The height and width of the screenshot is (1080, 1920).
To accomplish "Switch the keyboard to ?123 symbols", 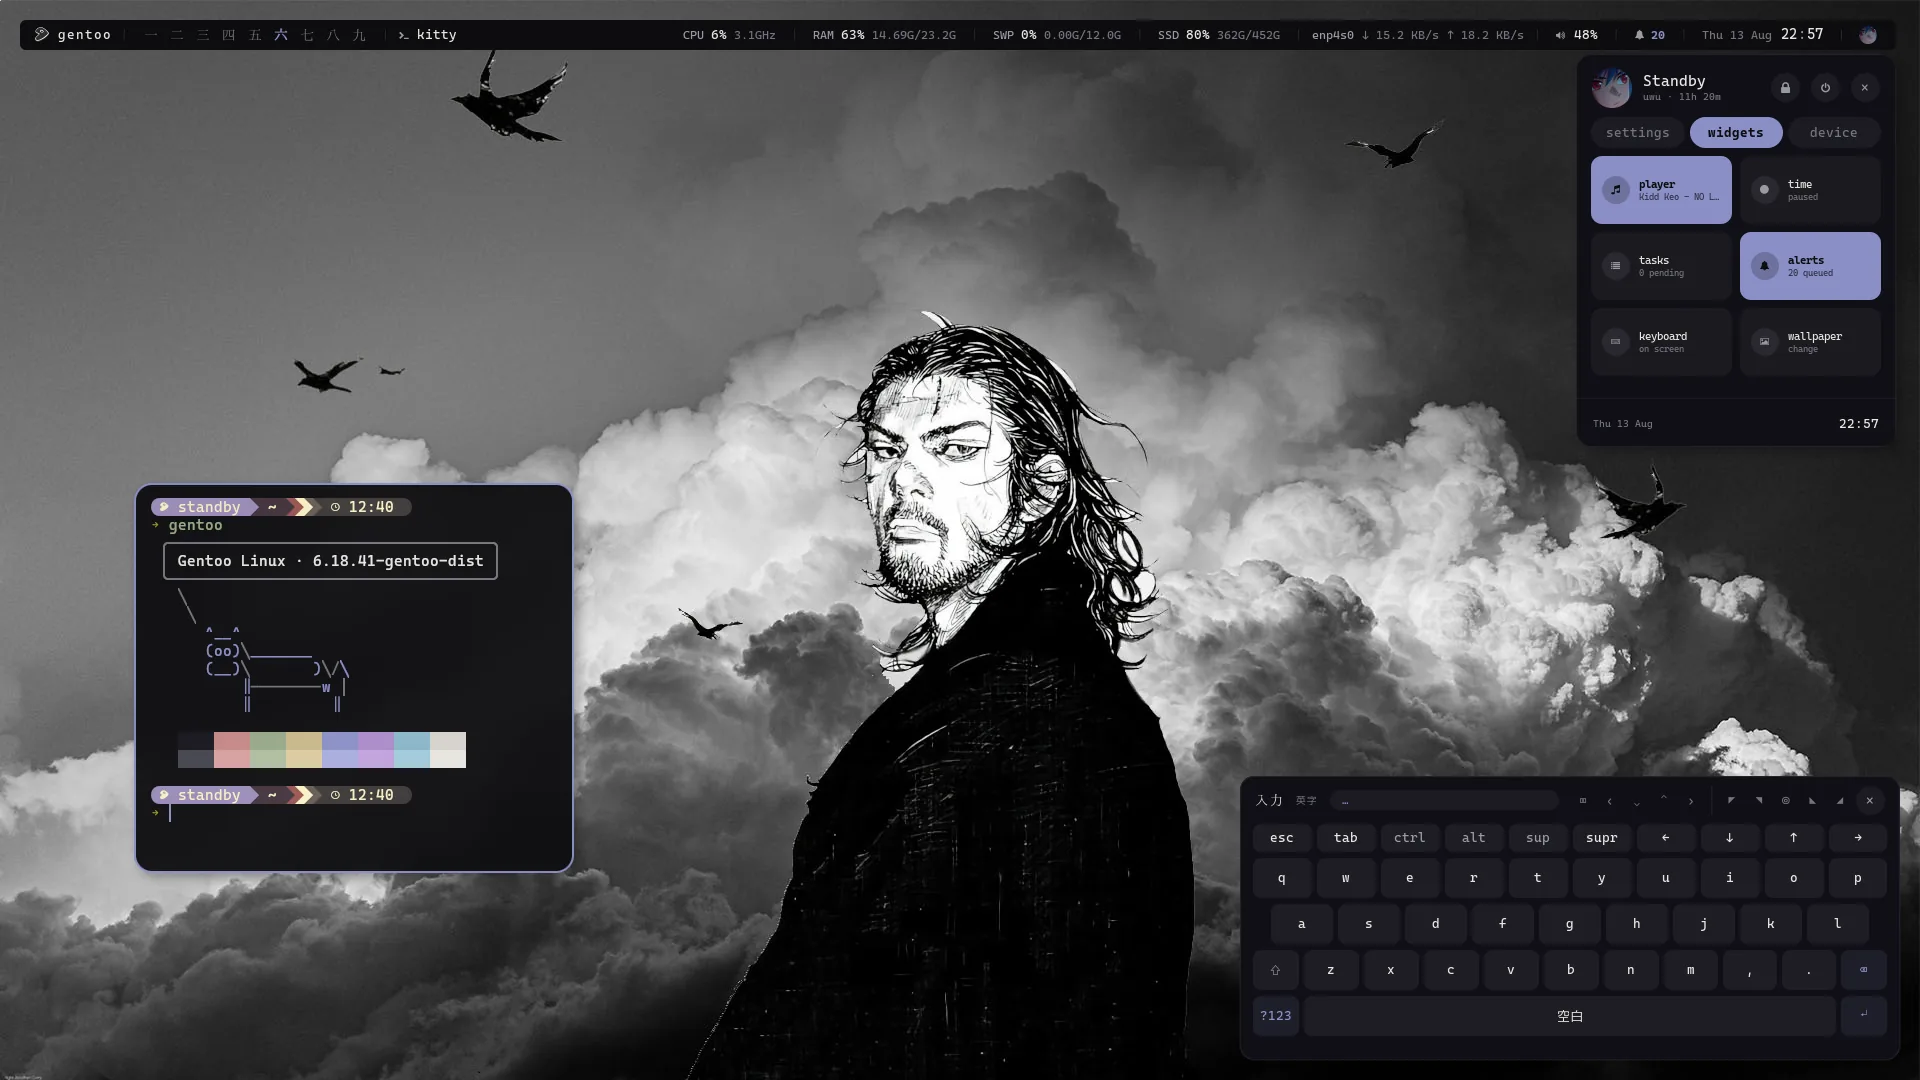I will (x=1275, y=1015).
